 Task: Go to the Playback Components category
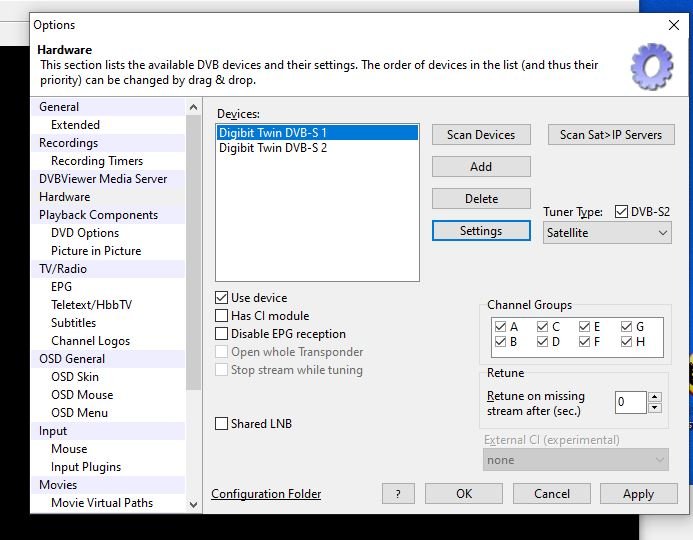click(x=98, y=215)
